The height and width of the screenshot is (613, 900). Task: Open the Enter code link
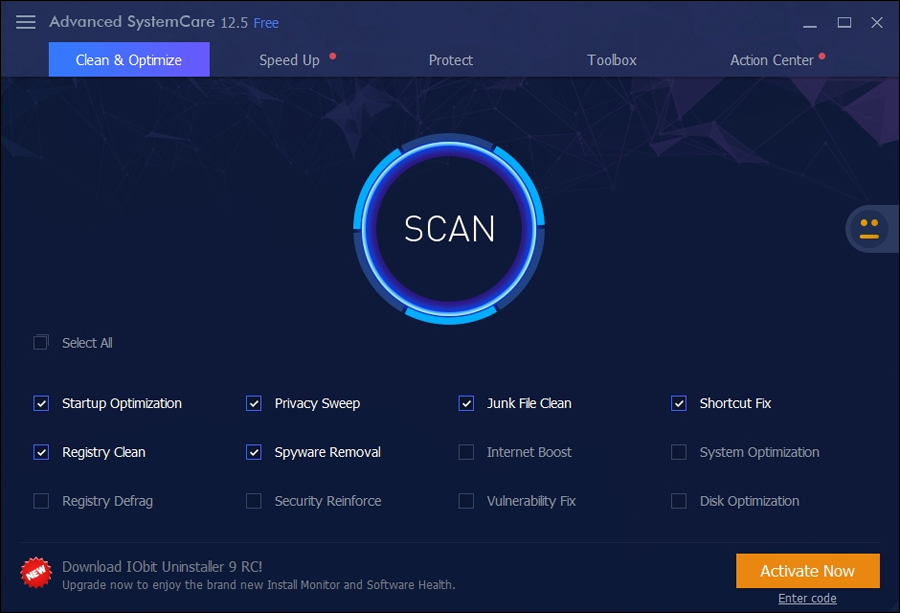tap(807, 598)
